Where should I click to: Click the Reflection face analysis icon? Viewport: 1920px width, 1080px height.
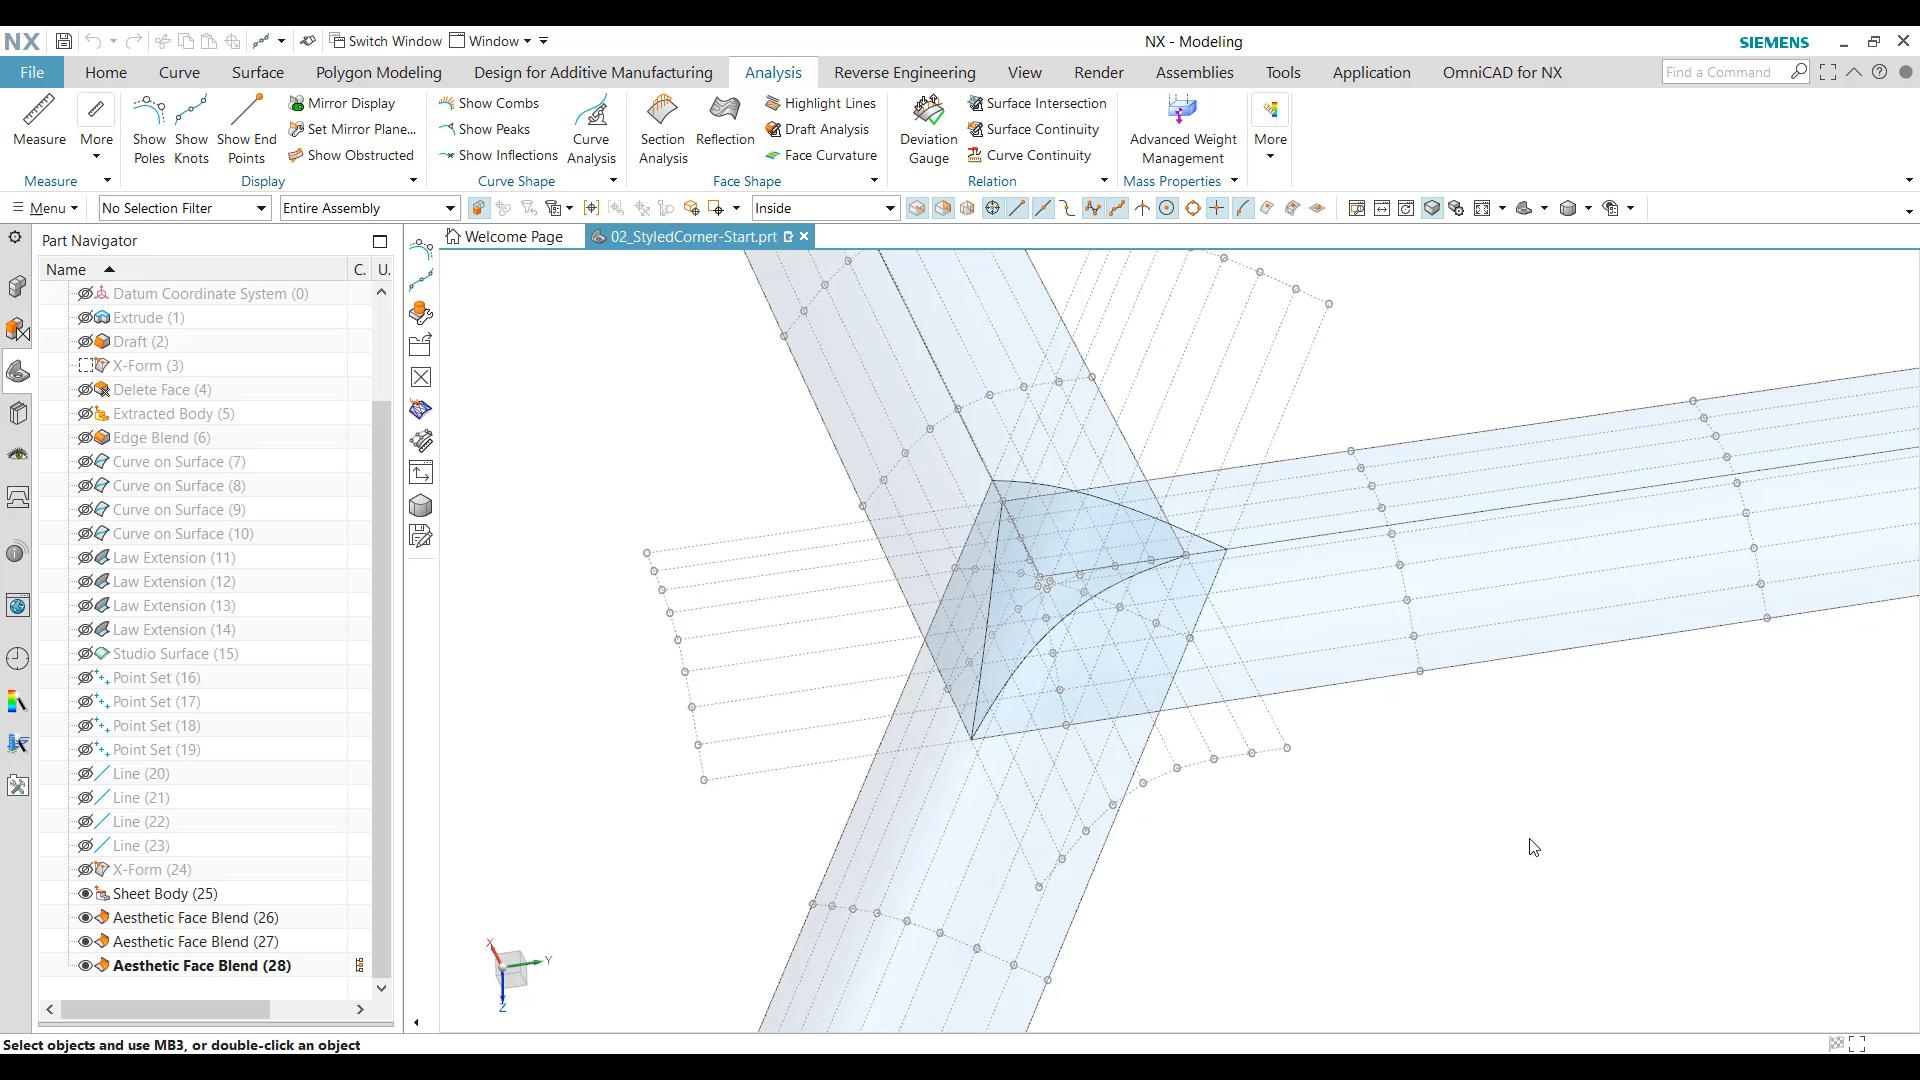coord(724,111)
